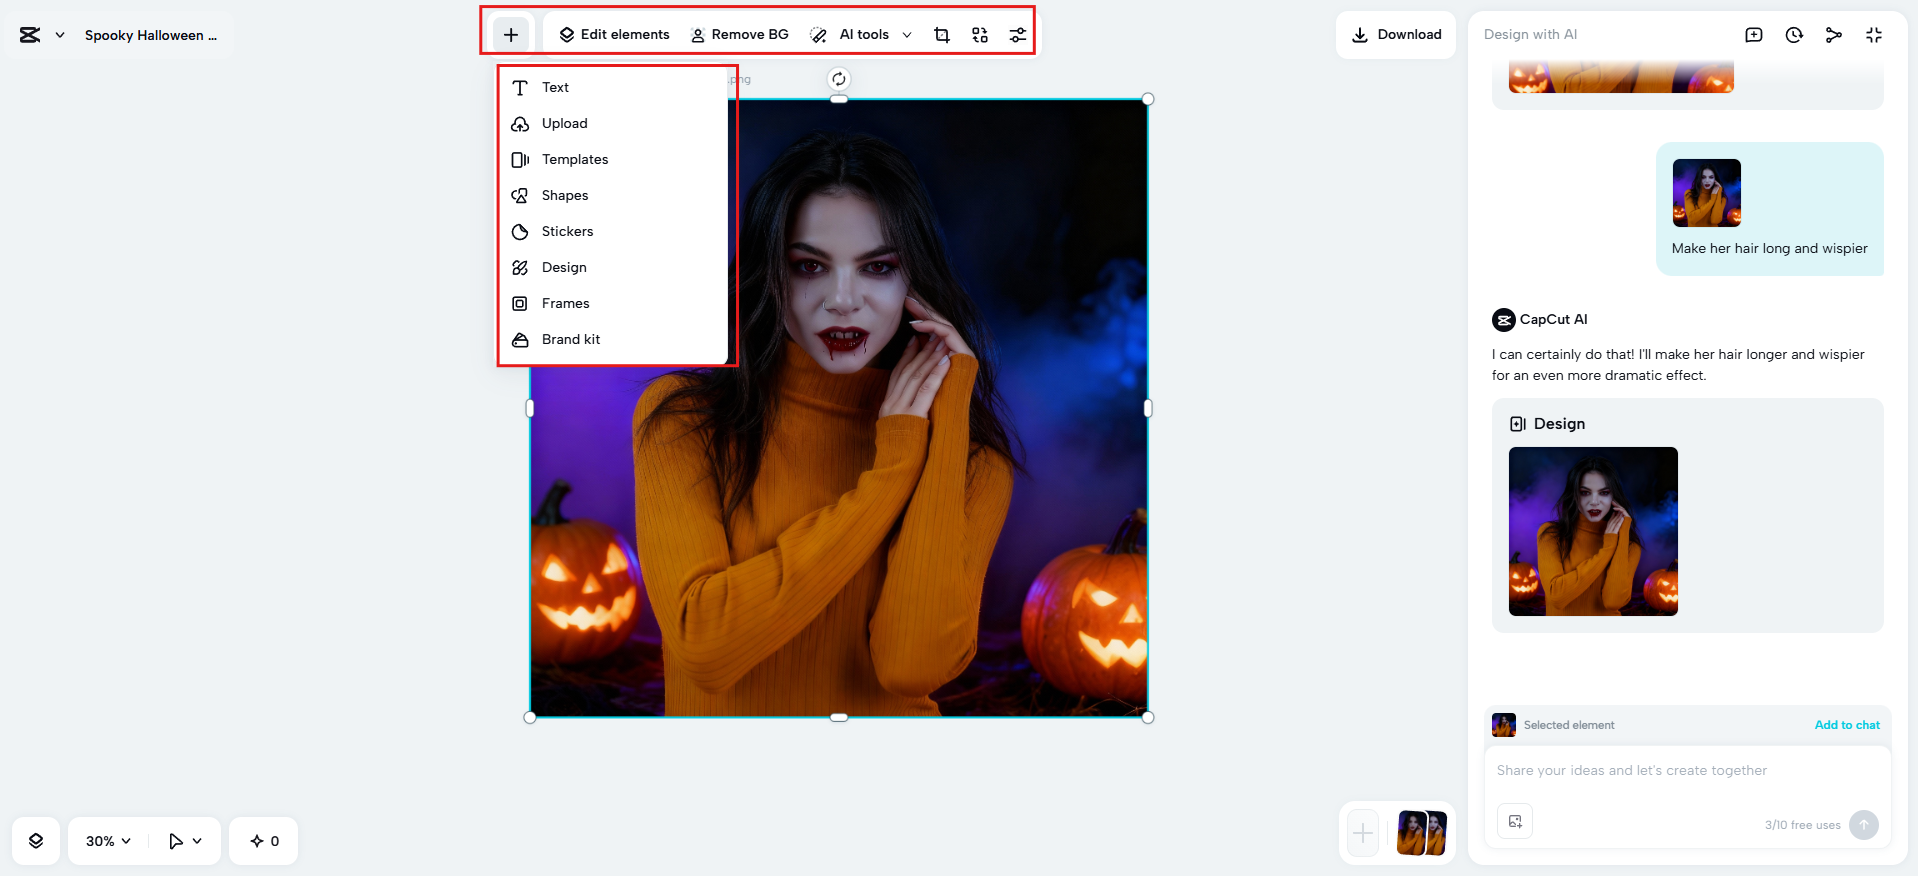Choose Templates from the add menu
Image resolution: width=1918 pixels, height=876 pixels.
[x=574, y=159]
